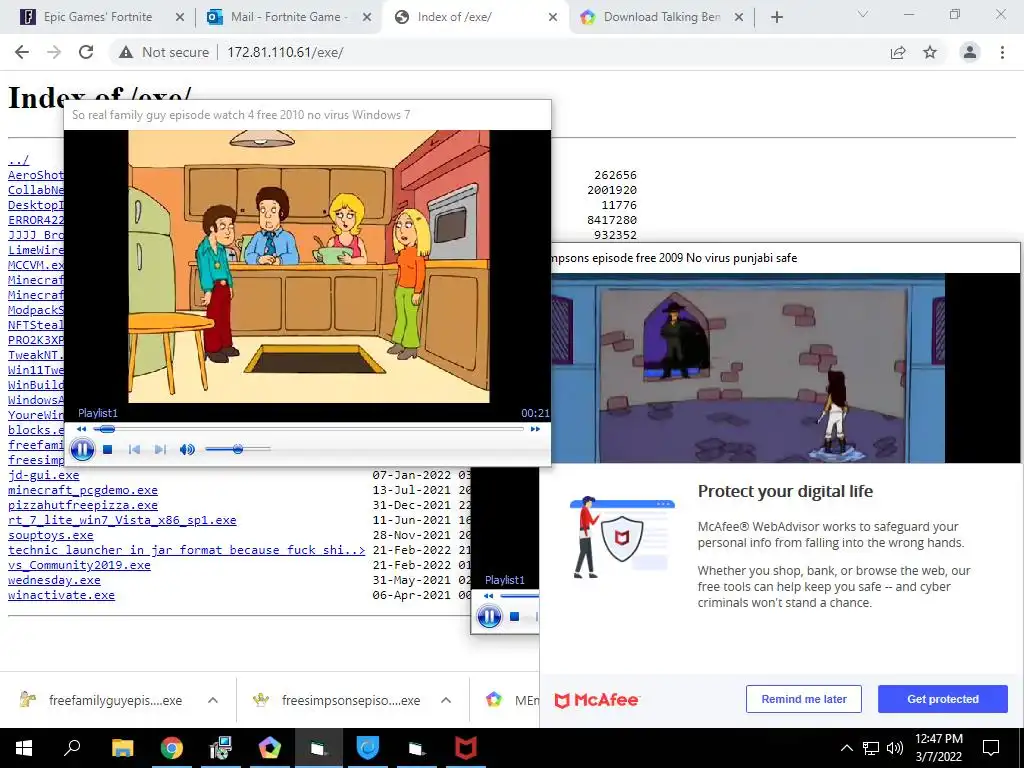The height and width of the screenshot is (768, 1024).
Task: Open the blue shield app in taskbar
Action: (368, 748)
